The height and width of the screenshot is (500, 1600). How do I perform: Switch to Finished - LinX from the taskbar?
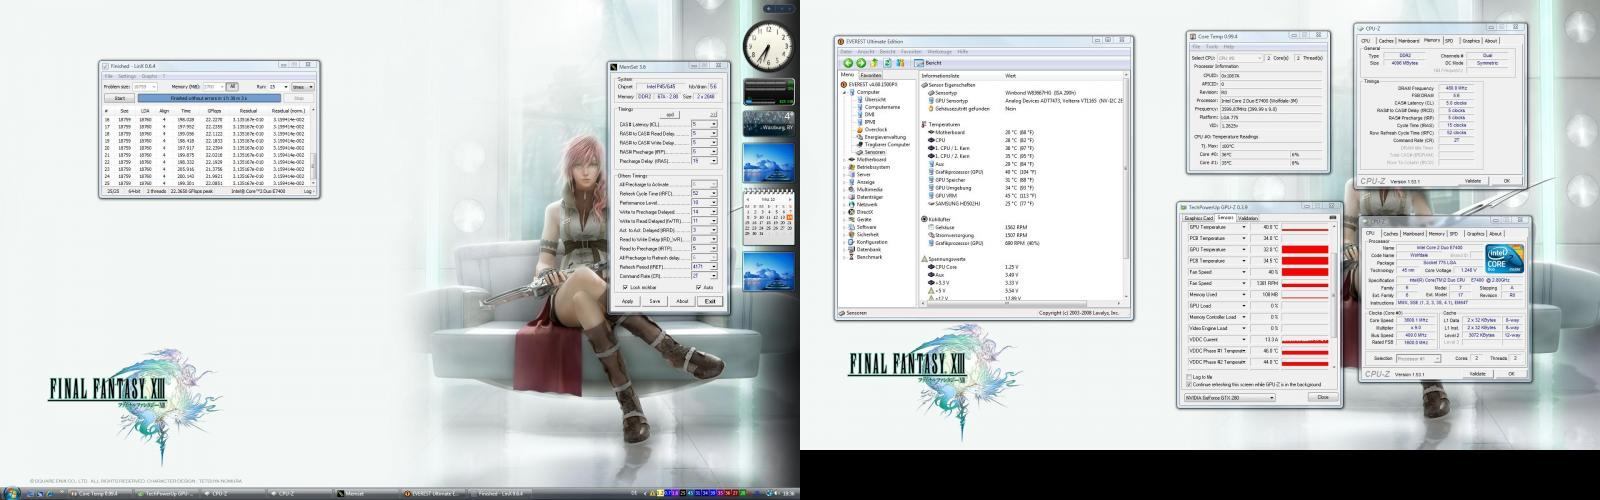pyautogui.click(x=498, y=493)
